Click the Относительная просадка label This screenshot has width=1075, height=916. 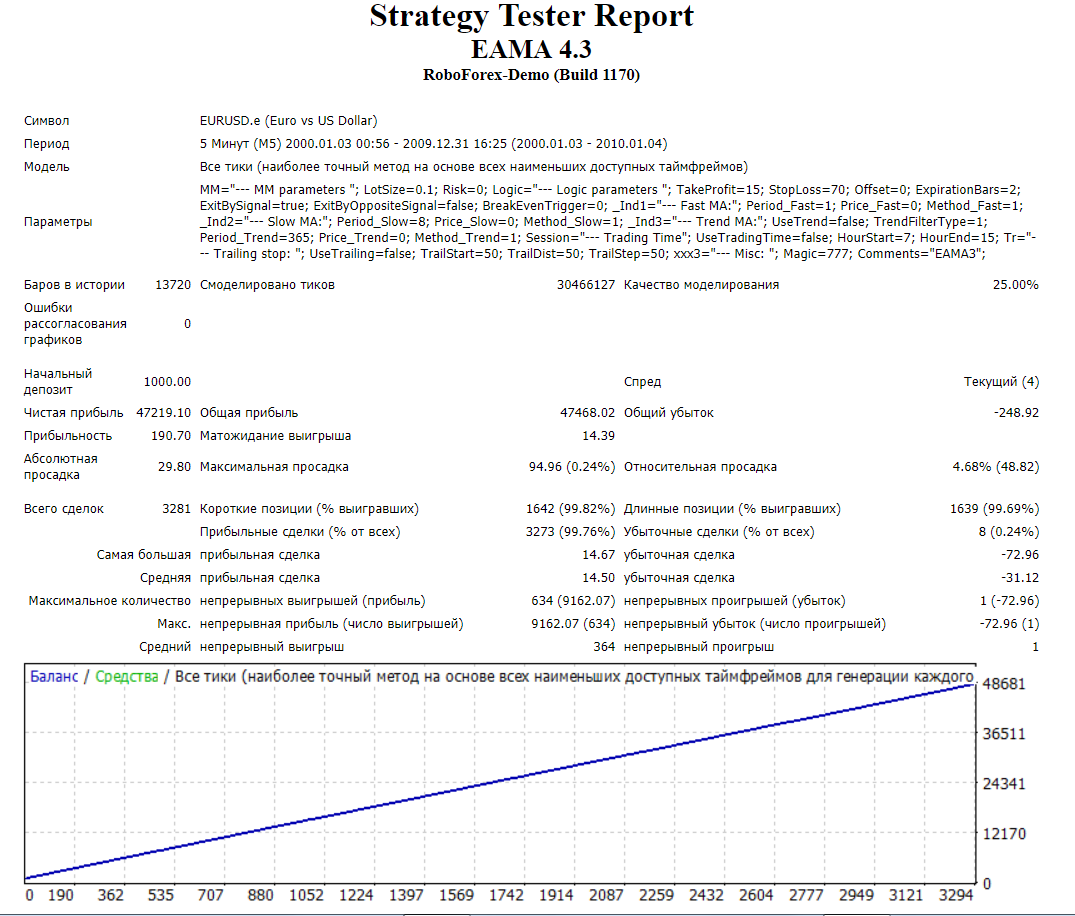click(700, 467)
